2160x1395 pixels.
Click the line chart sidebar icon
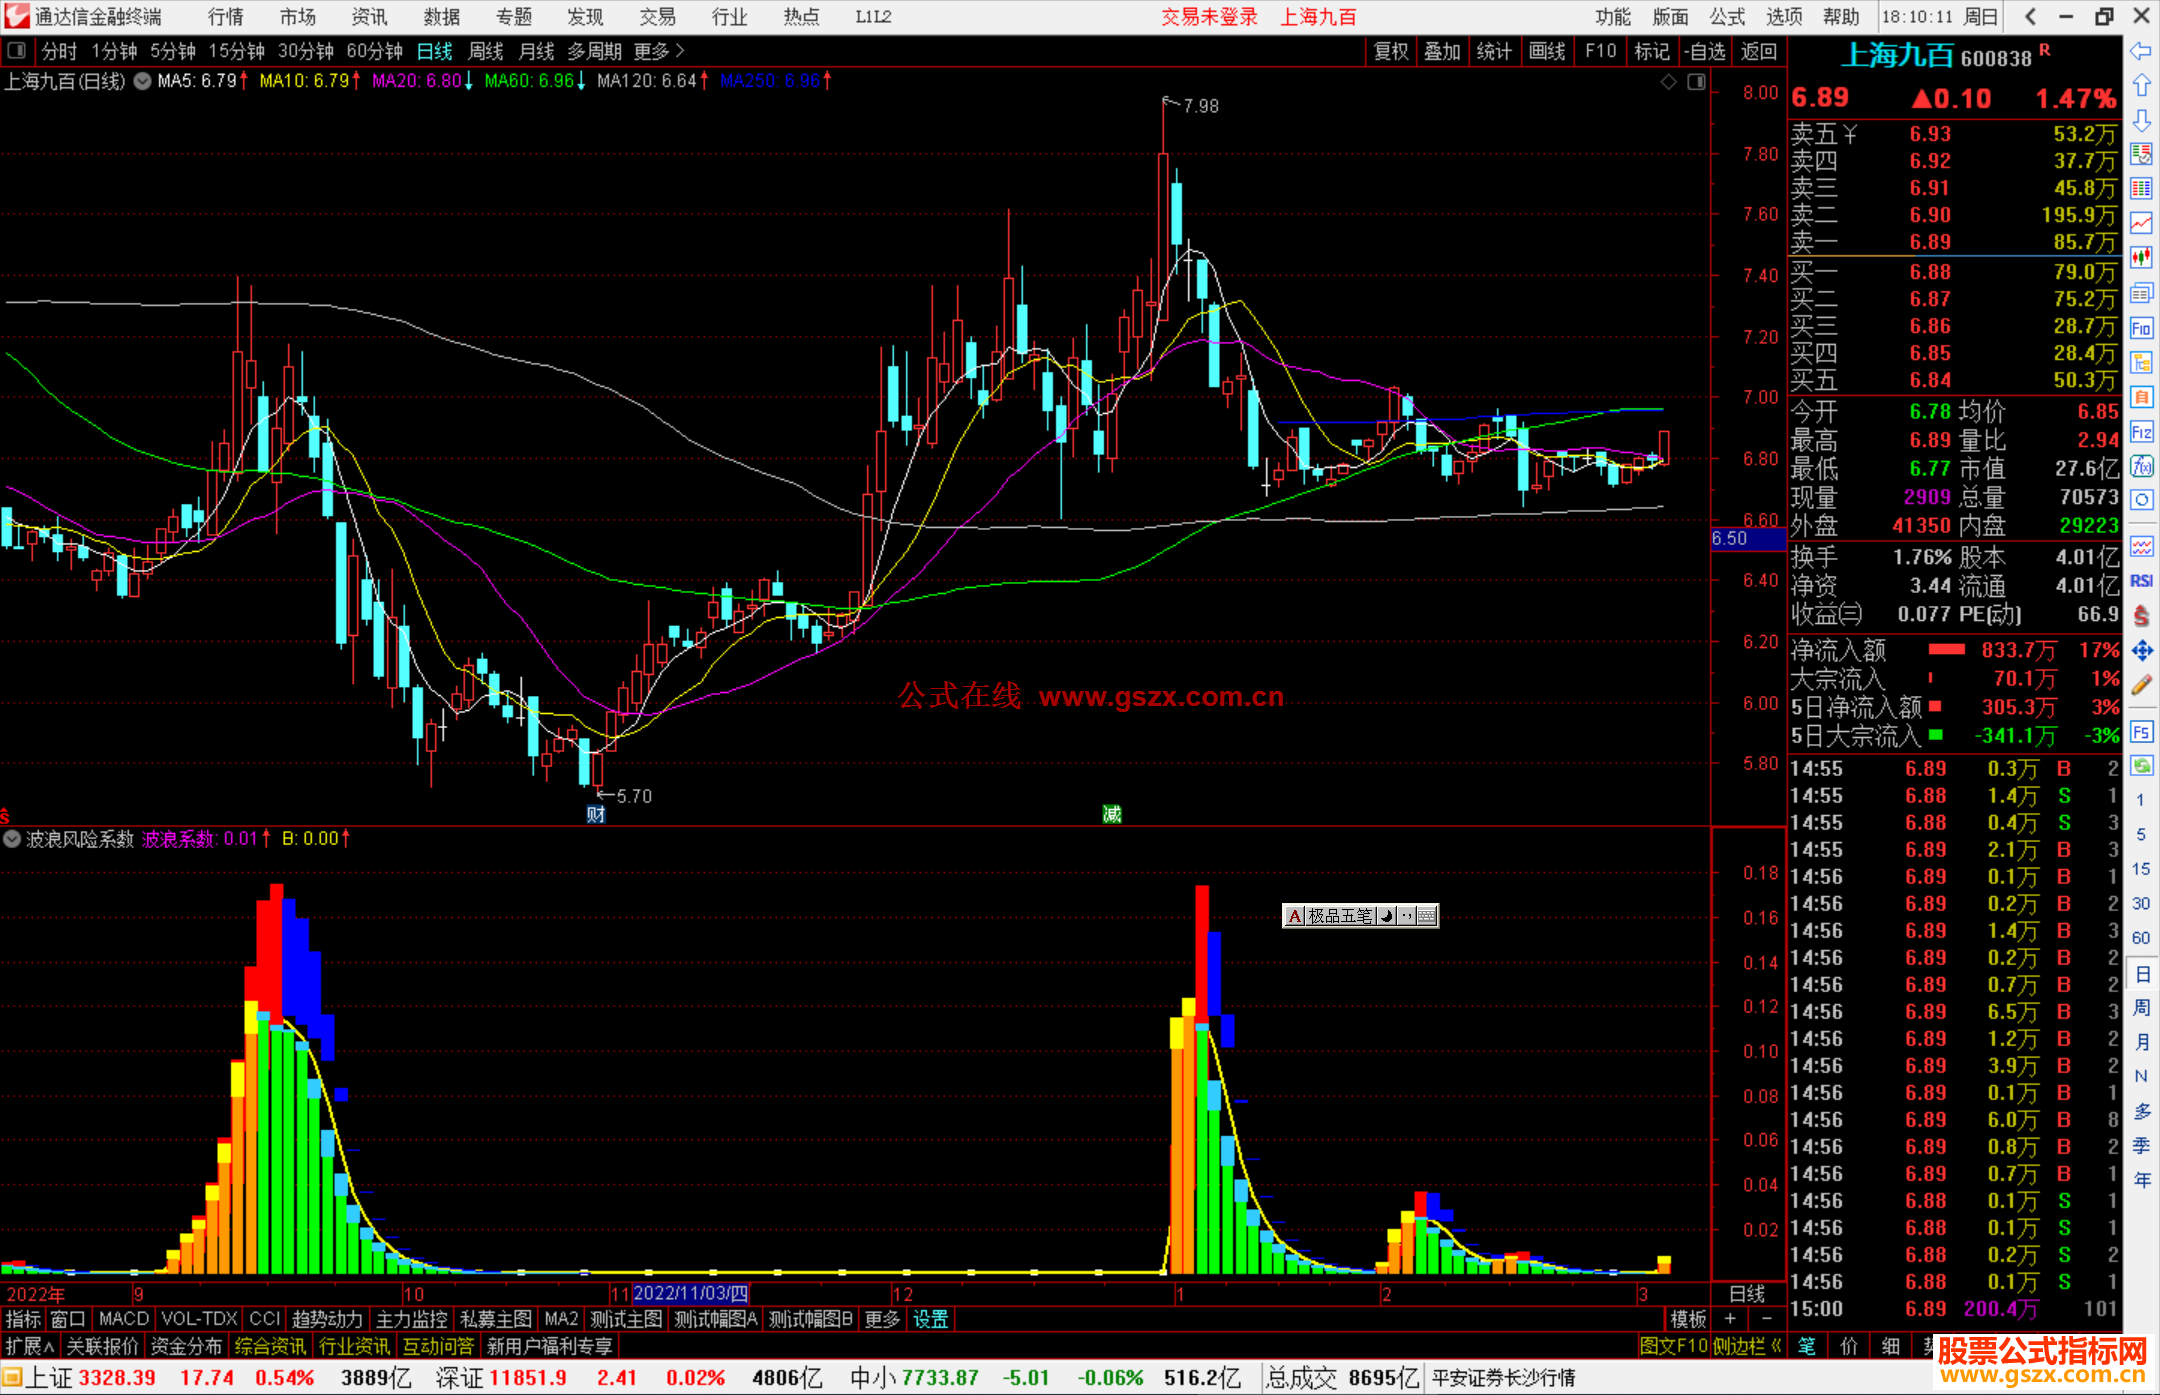point(2141,223)
